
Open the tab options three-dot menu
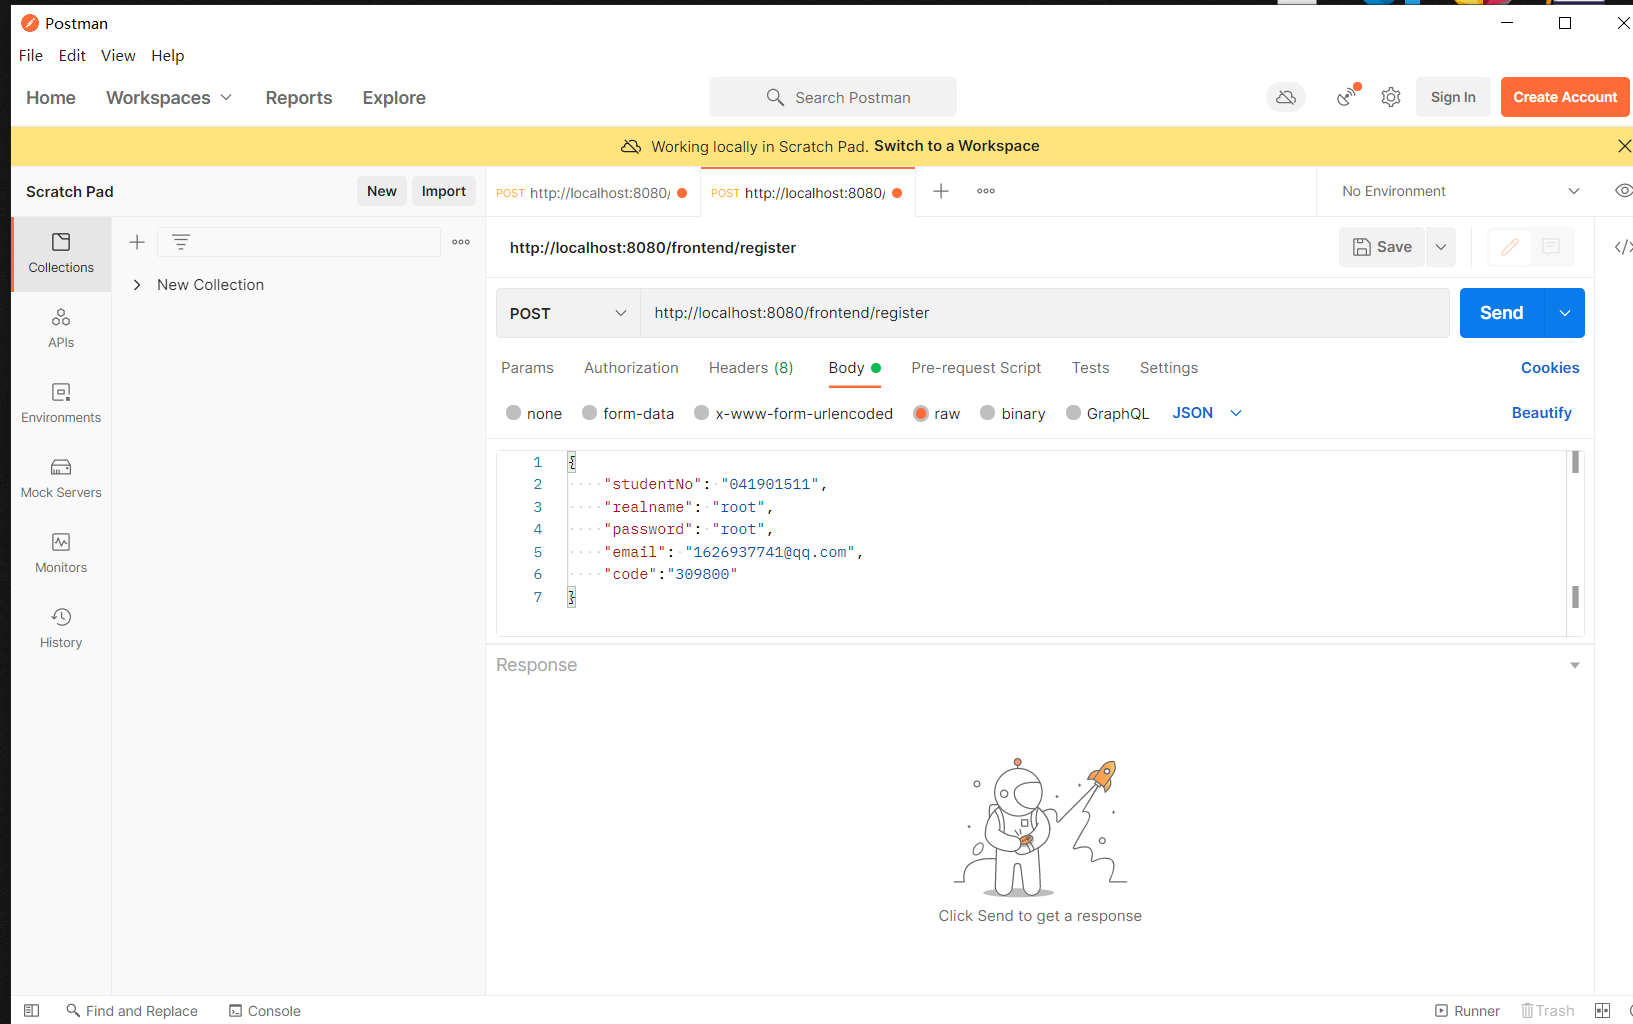point(986,191)
